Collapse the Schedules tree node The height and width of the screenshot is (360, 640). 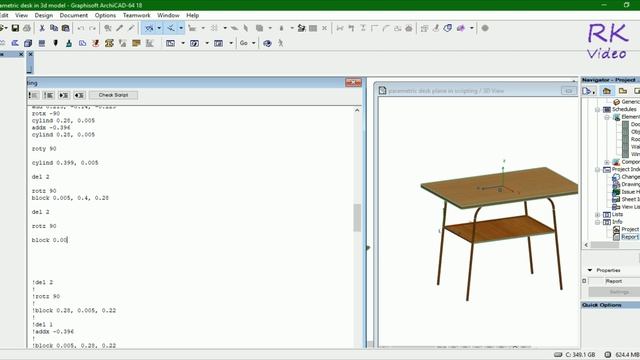(597, 109)
